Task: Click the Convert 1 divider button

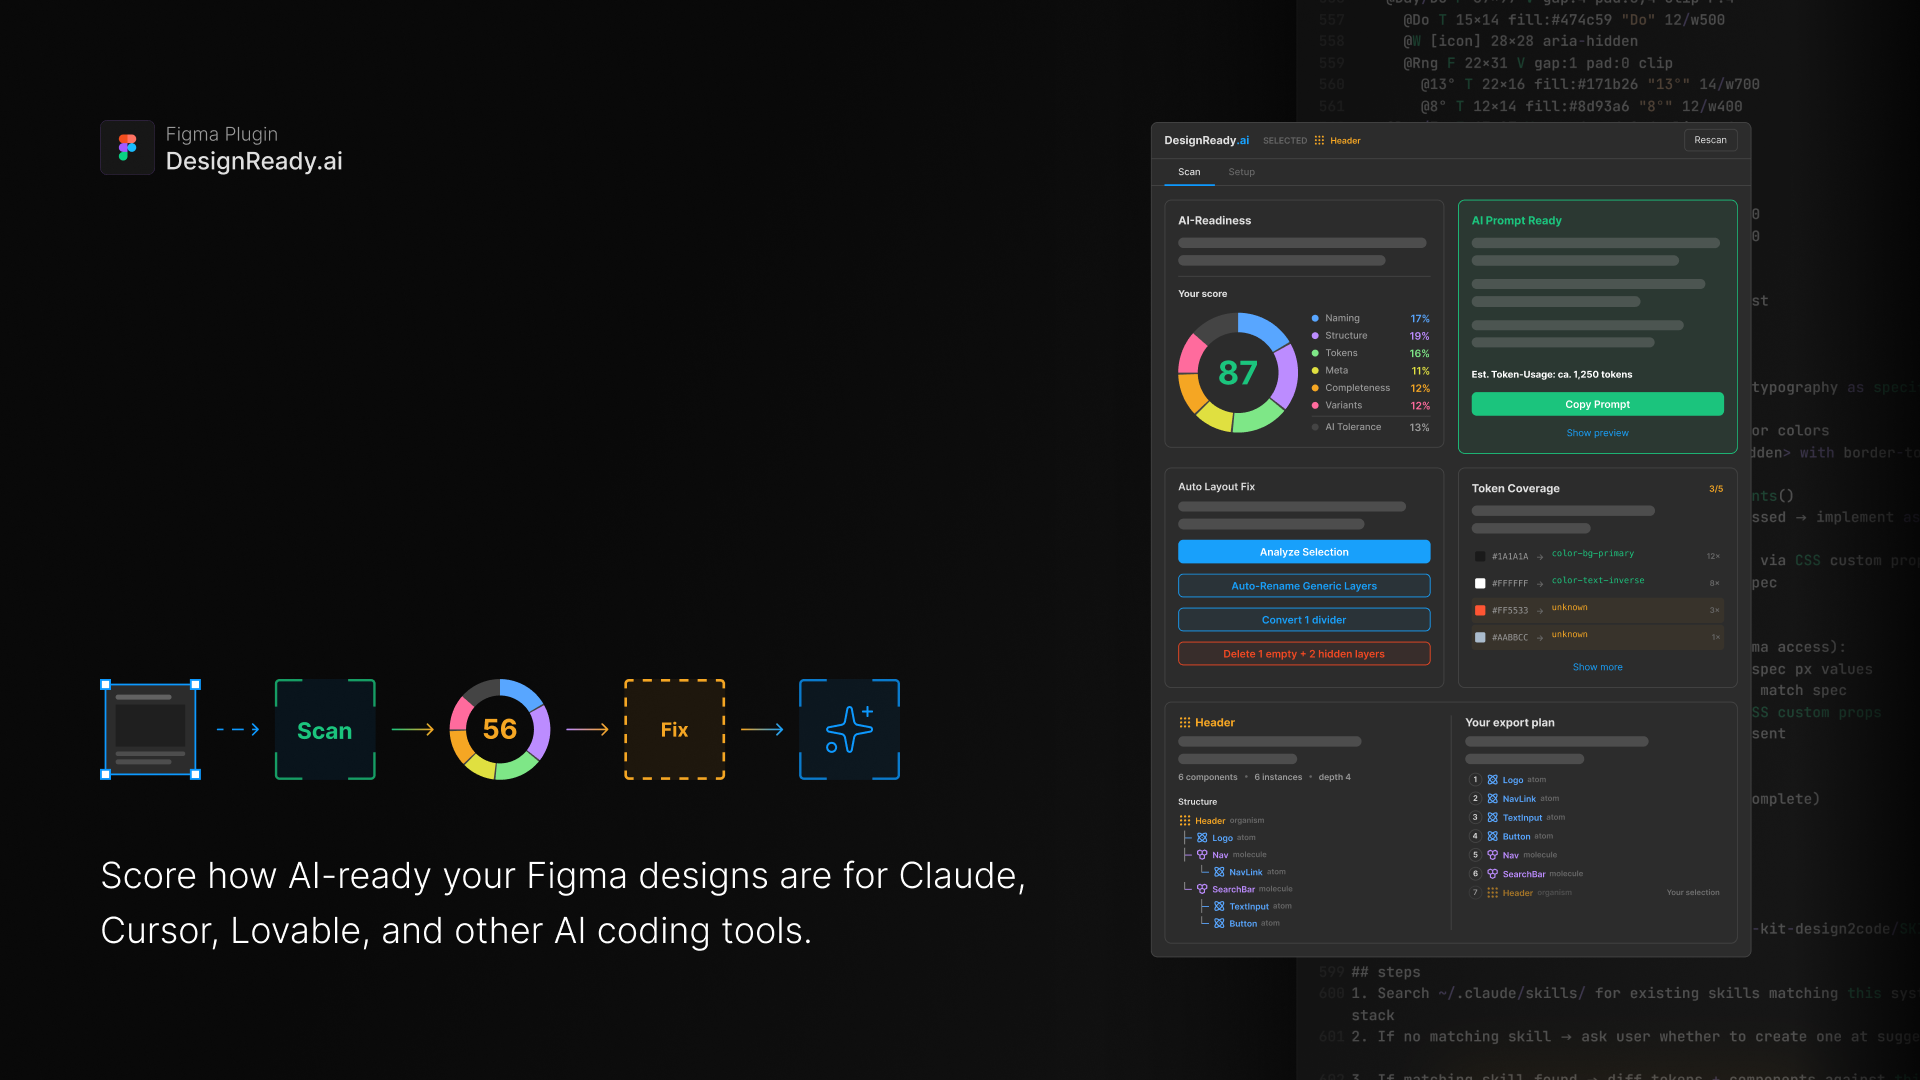Action: [1304, 620]
